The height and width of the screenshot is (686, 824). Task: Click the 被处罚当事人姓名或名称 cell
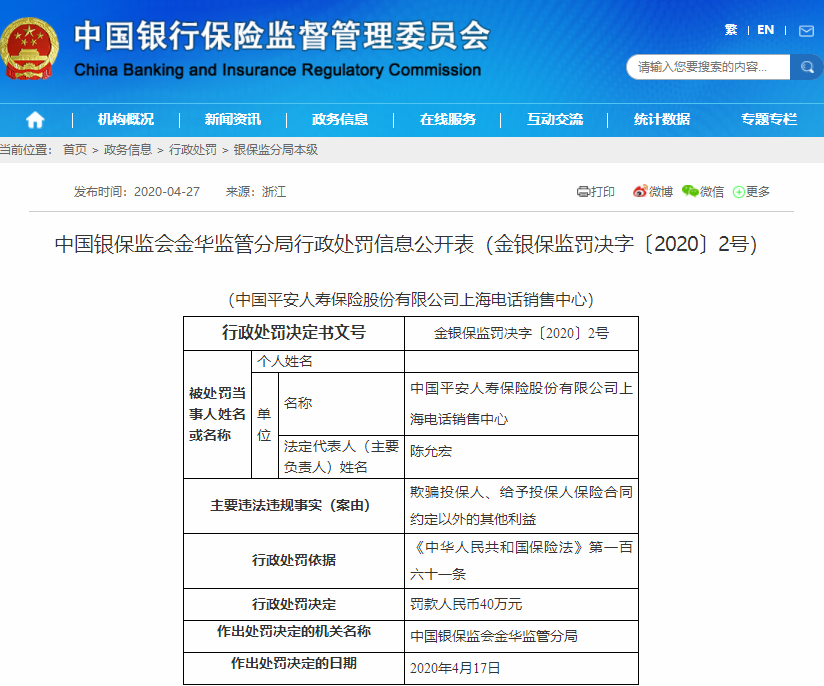pyautogui.click(x=218, y=414)
